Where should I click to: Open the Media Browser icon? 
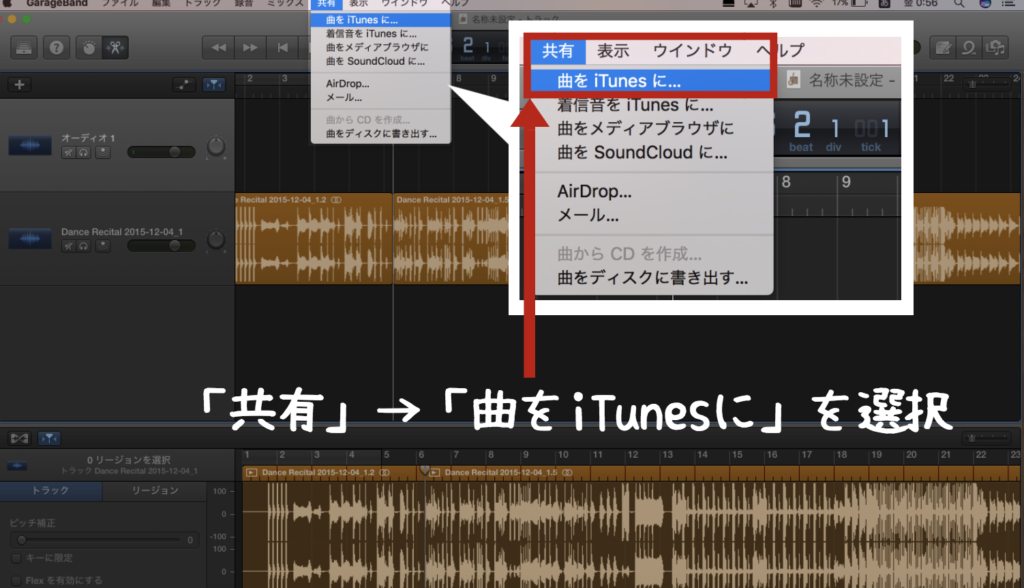click(995, 48)
